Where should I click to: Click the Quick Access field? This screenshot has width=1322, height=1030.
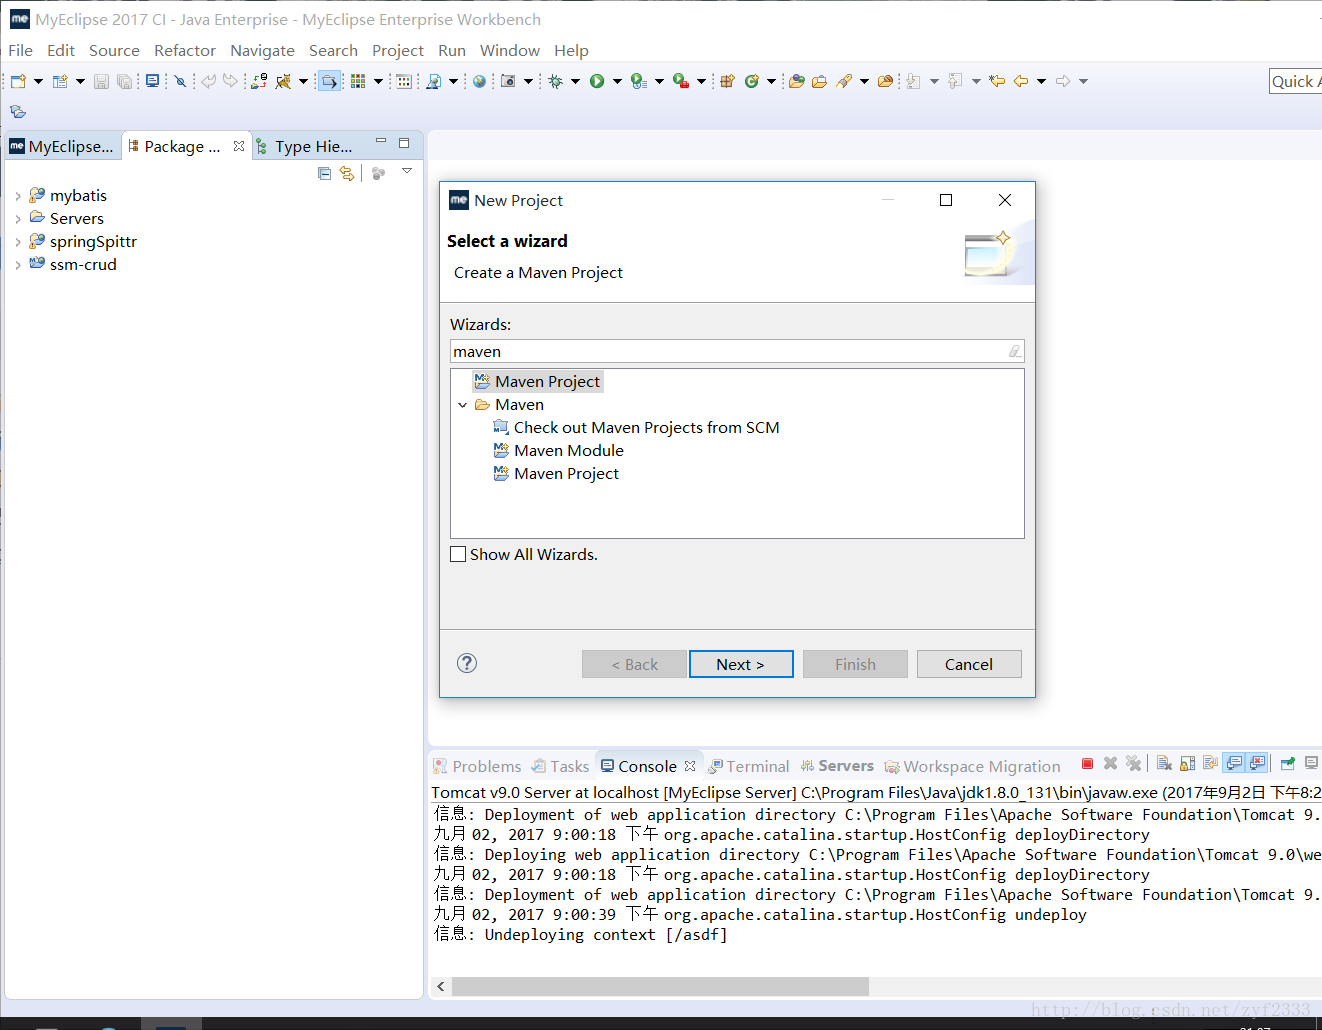click(x=1296, y=81)
